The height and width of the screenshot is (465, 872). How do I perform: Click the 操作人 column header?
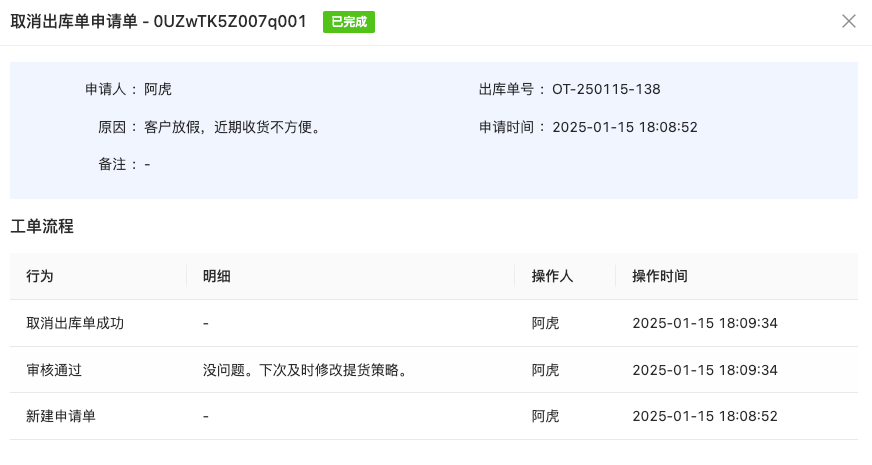click(552, 276)
